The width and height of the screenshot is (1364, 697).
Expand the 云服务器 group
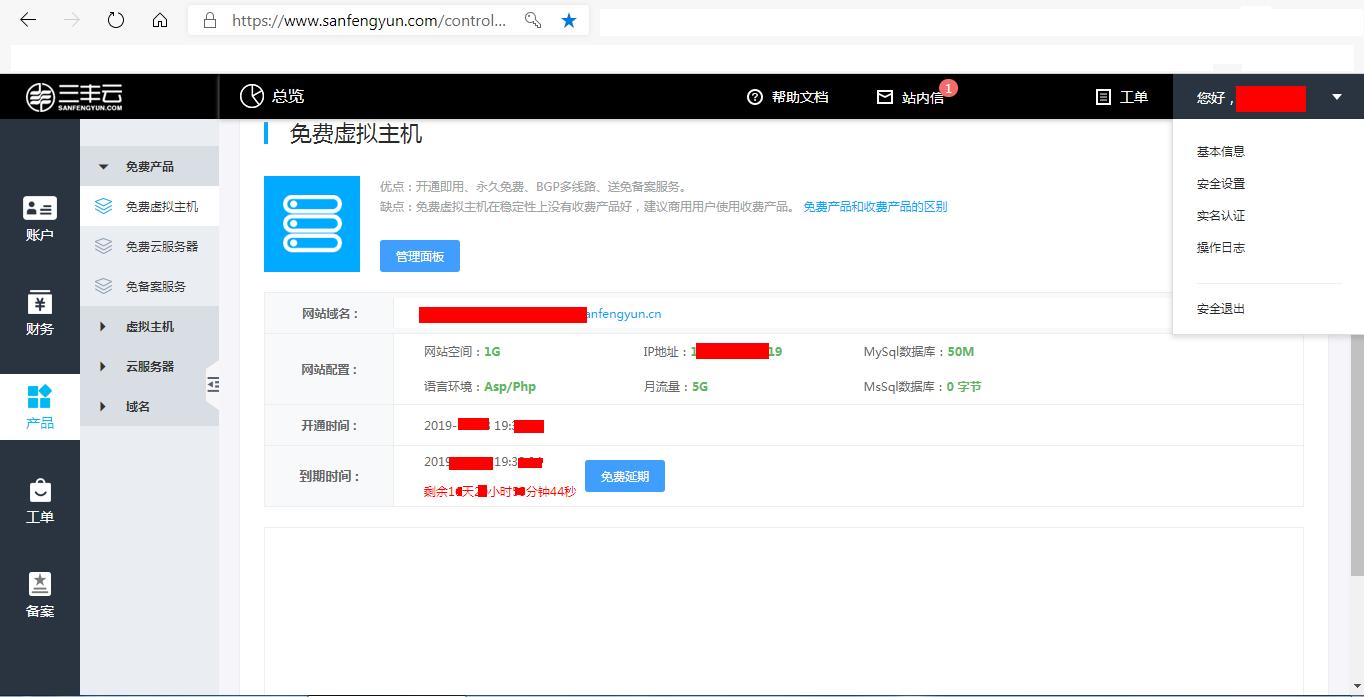pyautogui.click(x=149, y=366)
